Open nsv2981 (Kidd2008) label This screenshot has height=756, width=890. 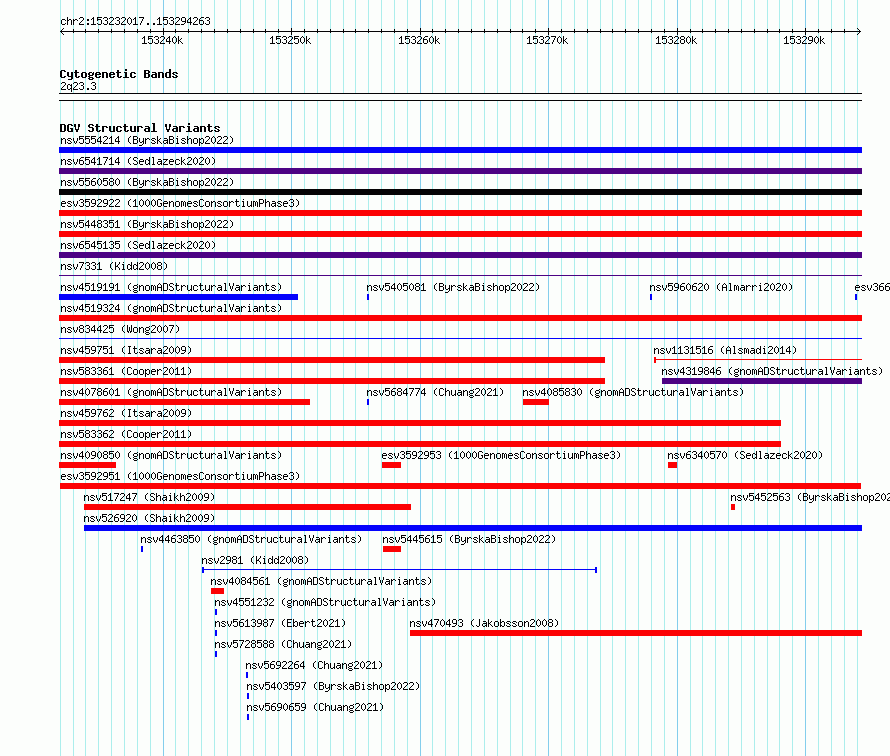(255, 560)
